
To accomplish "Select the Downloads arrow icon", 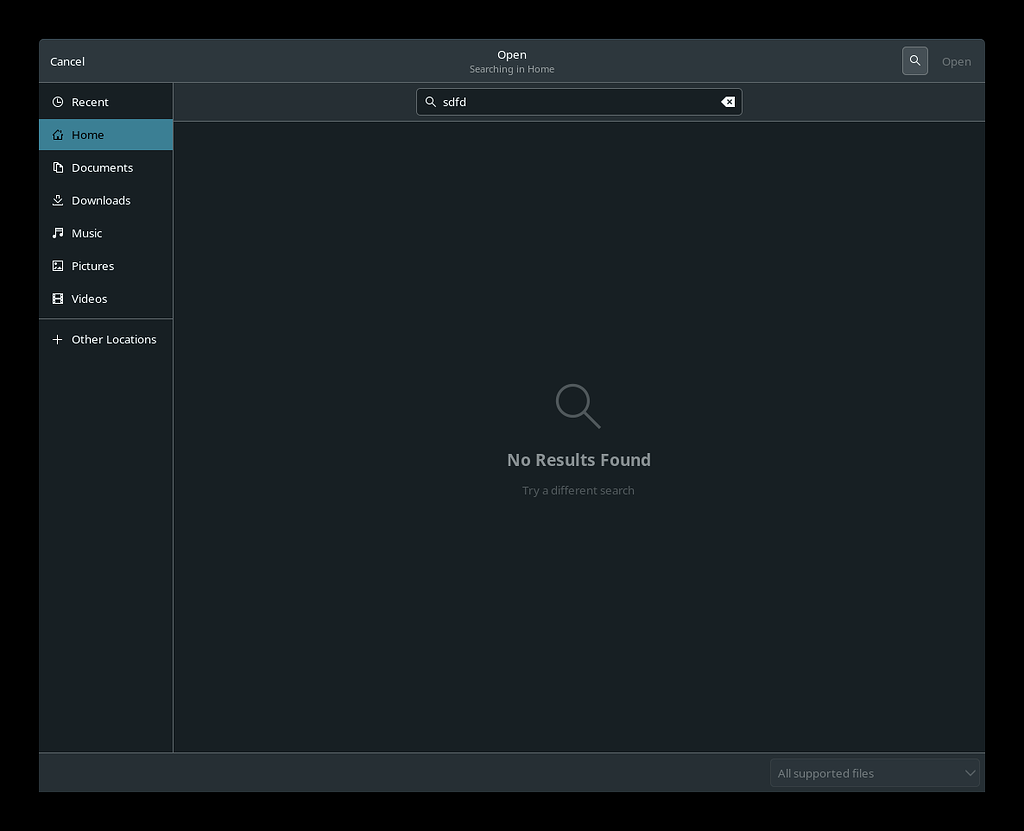I will point(58,200).
